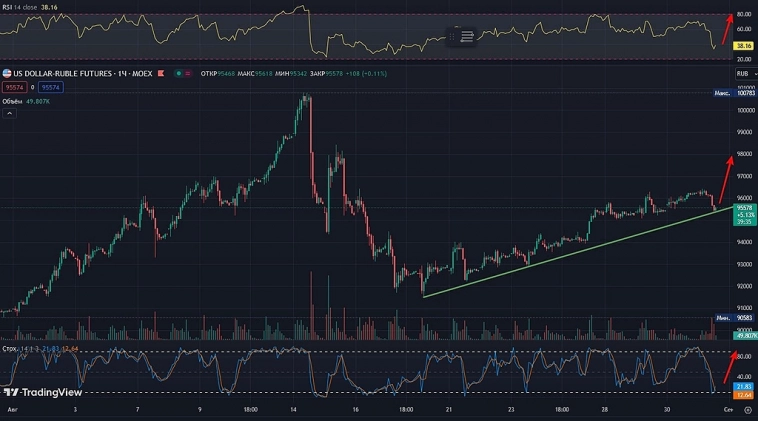Open the RUB currency dropdown

pos(743,74)
